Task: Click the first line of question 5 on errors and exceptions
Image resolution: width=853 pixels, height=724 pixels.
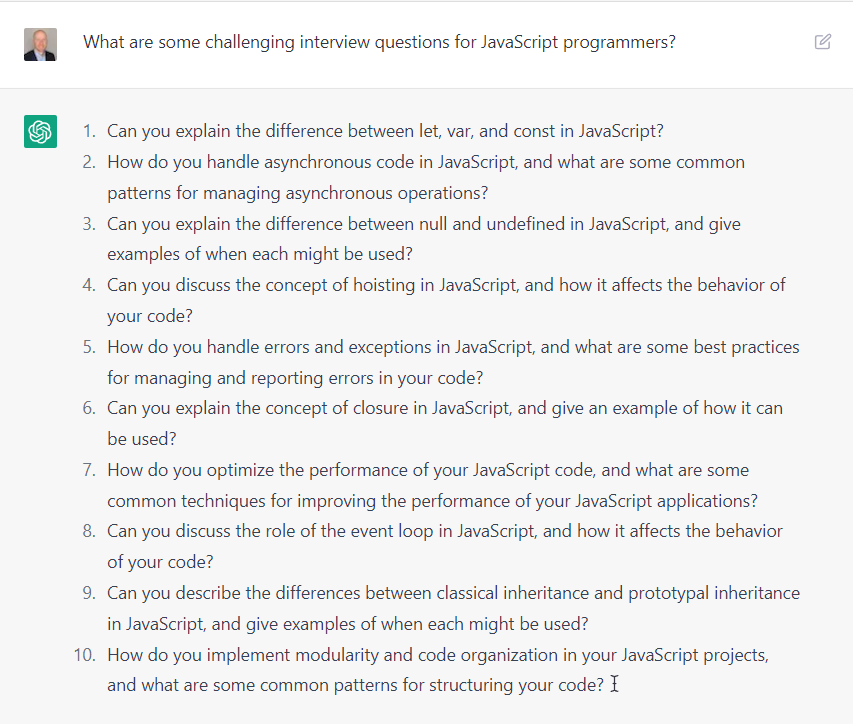Action: (453, 347)
